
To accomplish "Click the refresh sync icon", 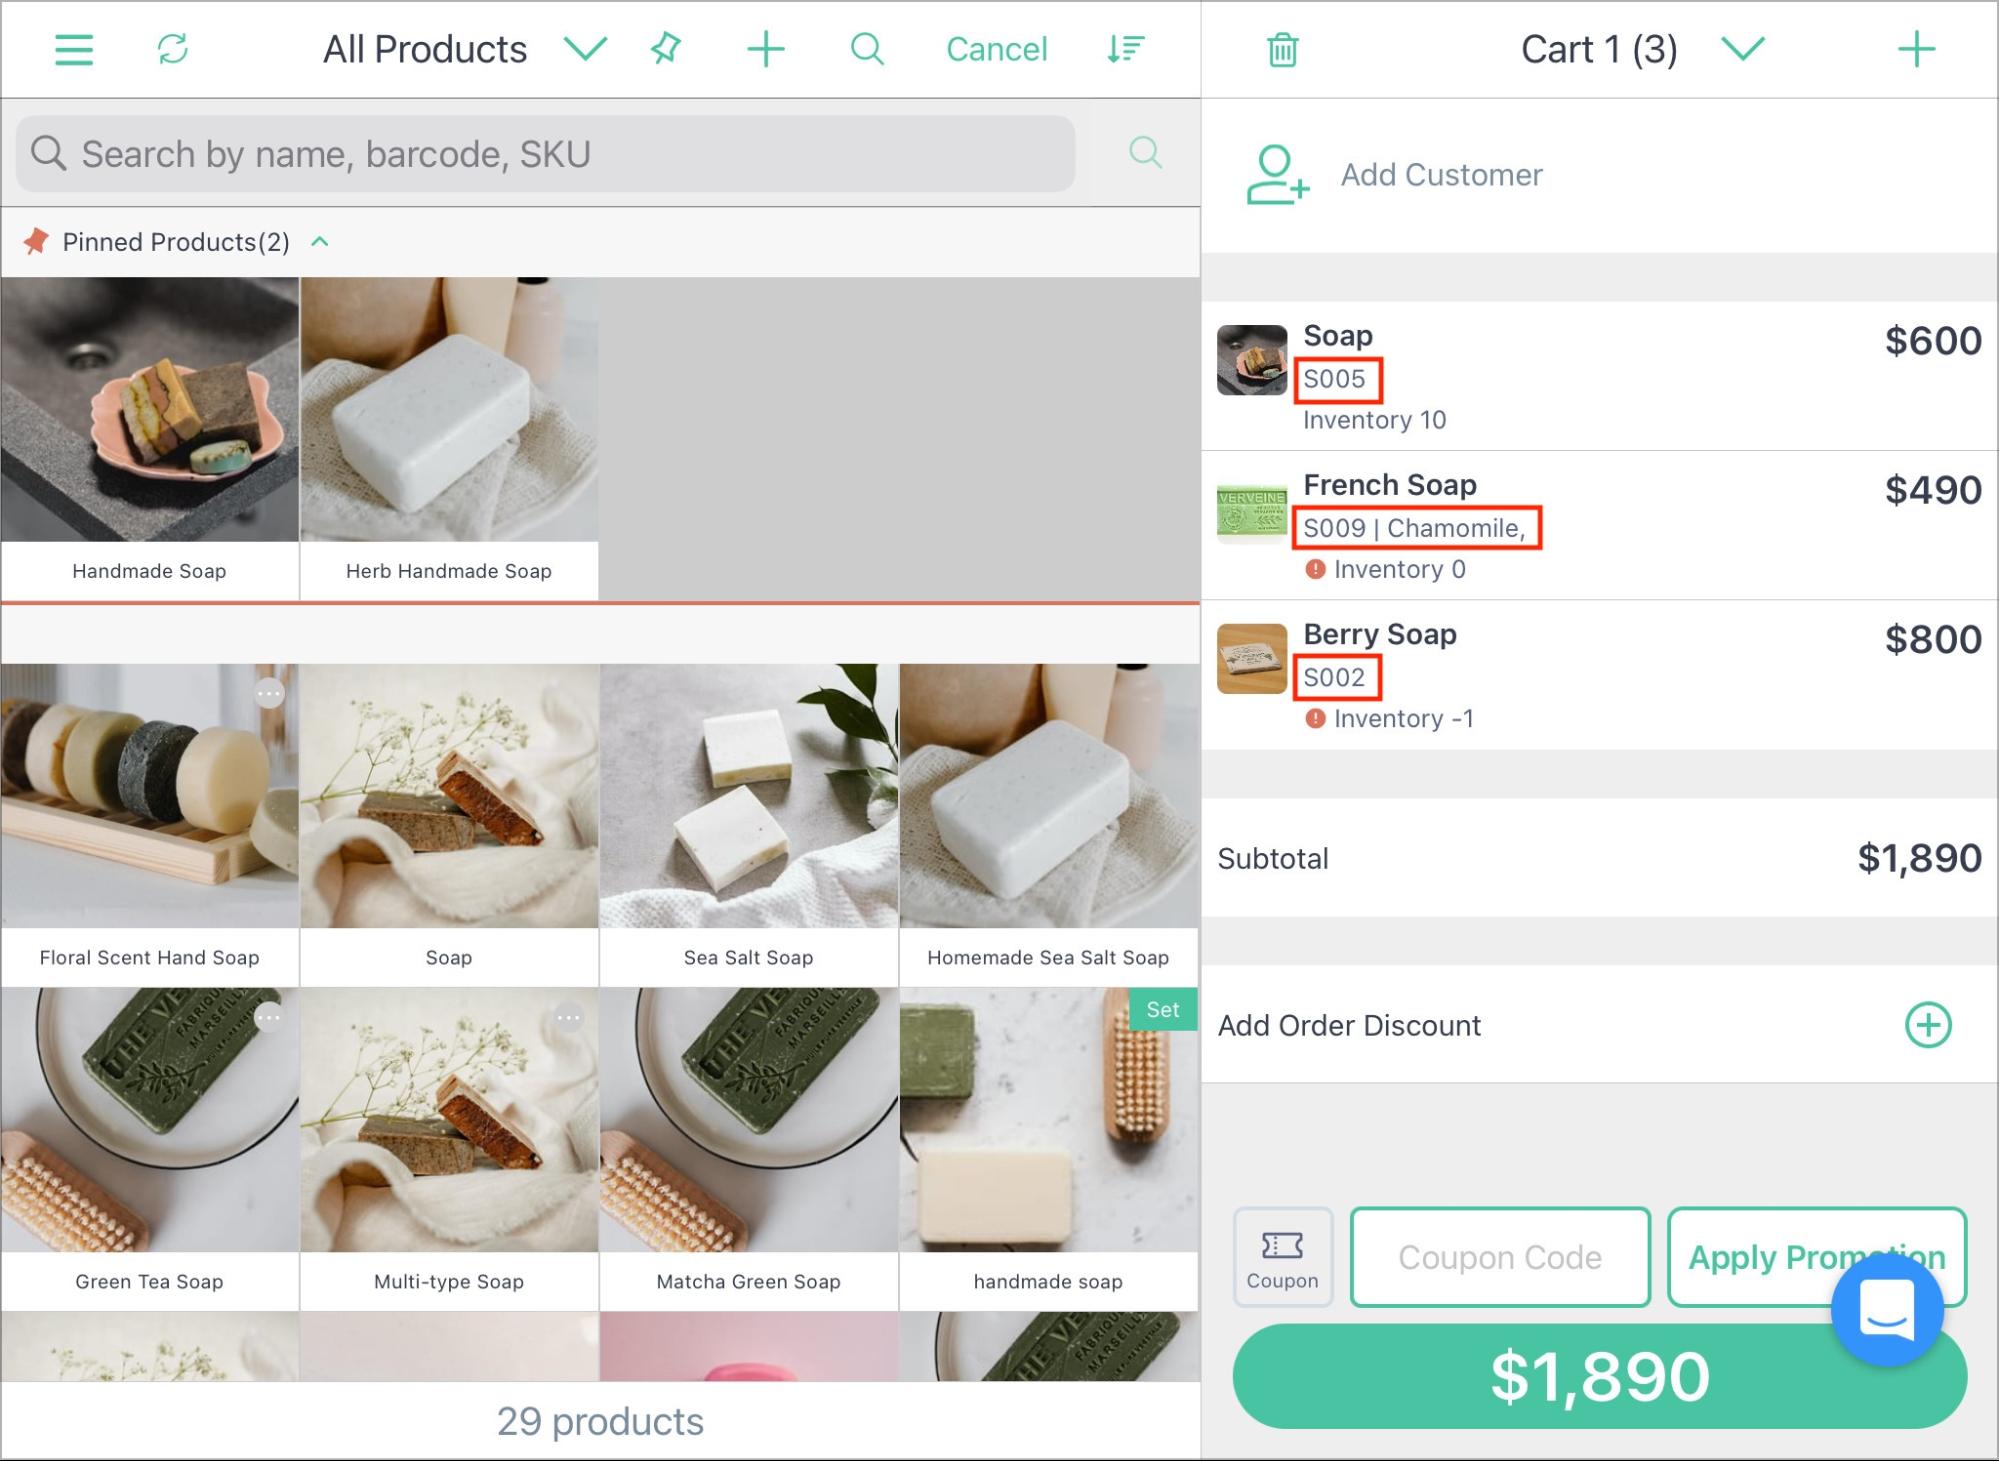I will coord(173,49).
